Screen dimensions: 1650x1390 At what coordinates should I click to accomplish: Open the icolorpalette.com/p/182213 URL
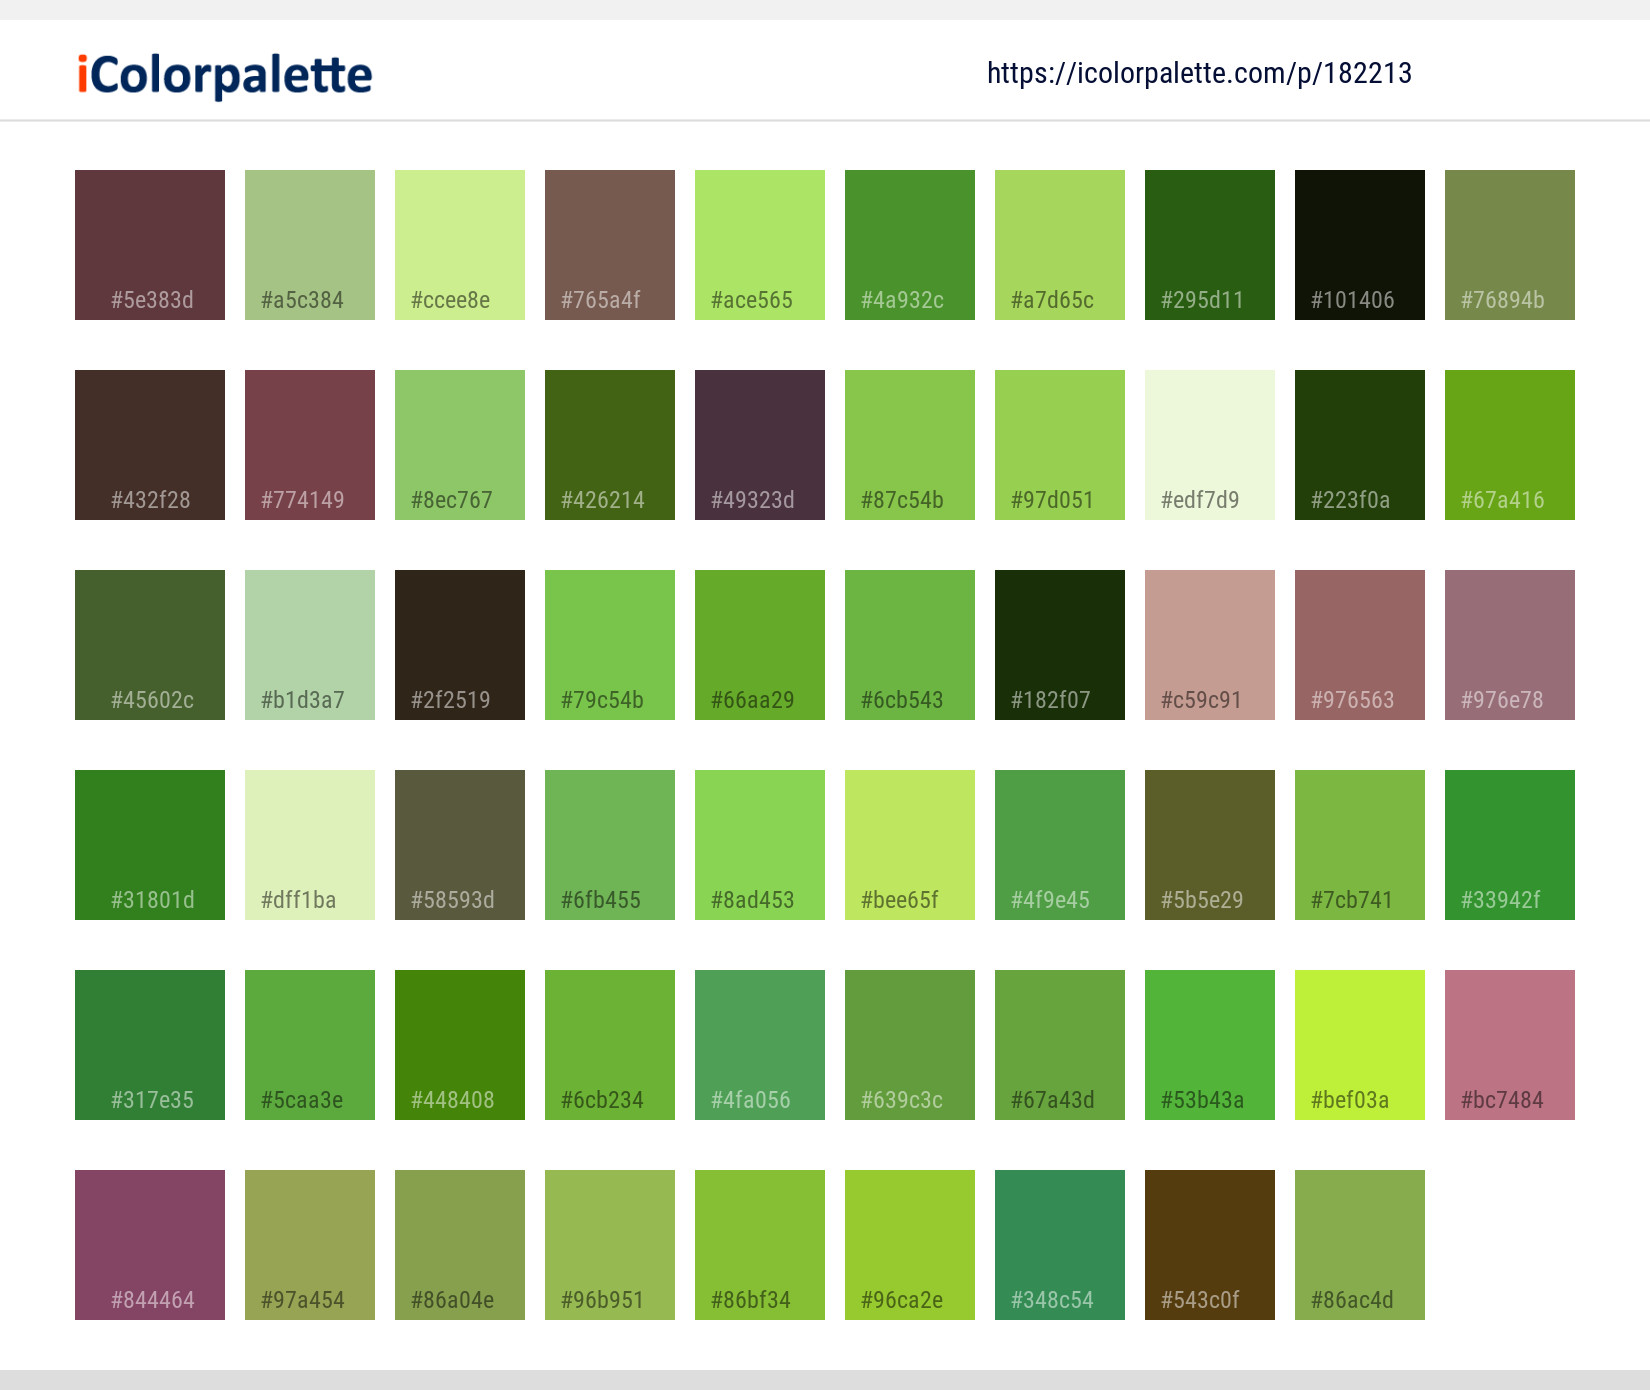pyautogui.click(x=1199, y=73)
